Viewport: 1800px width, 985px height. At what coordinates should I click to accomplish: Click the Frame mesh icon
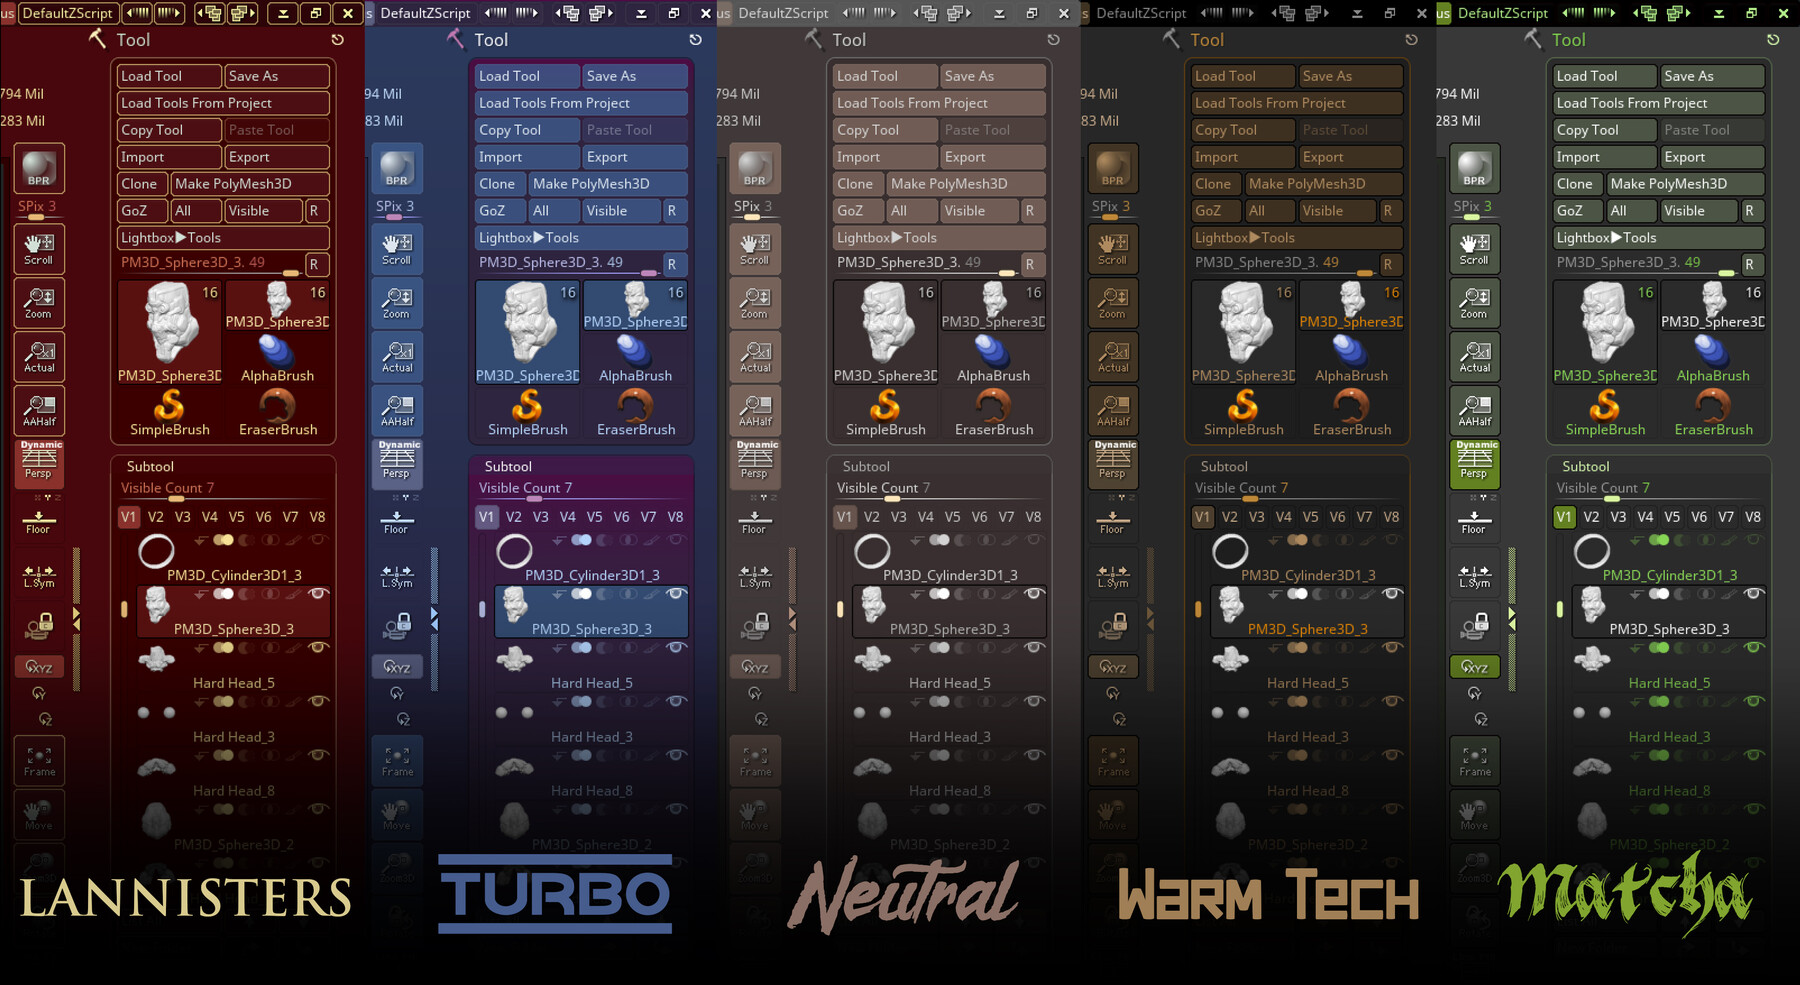(x=38, y=760)
